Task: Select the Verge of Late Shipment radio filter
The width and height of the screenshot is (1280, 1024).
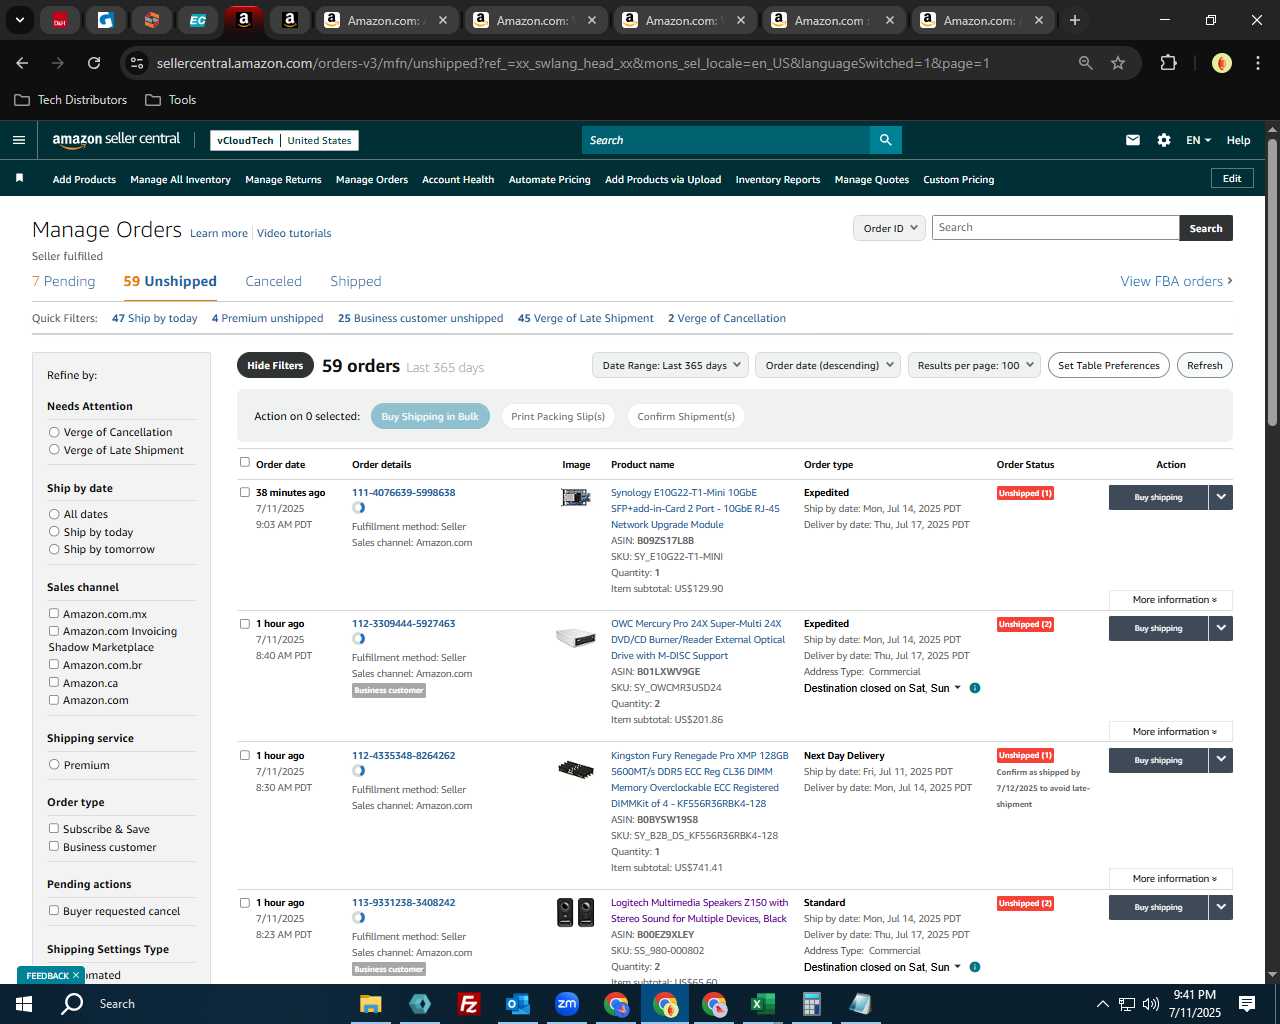Action: (54, 450)
